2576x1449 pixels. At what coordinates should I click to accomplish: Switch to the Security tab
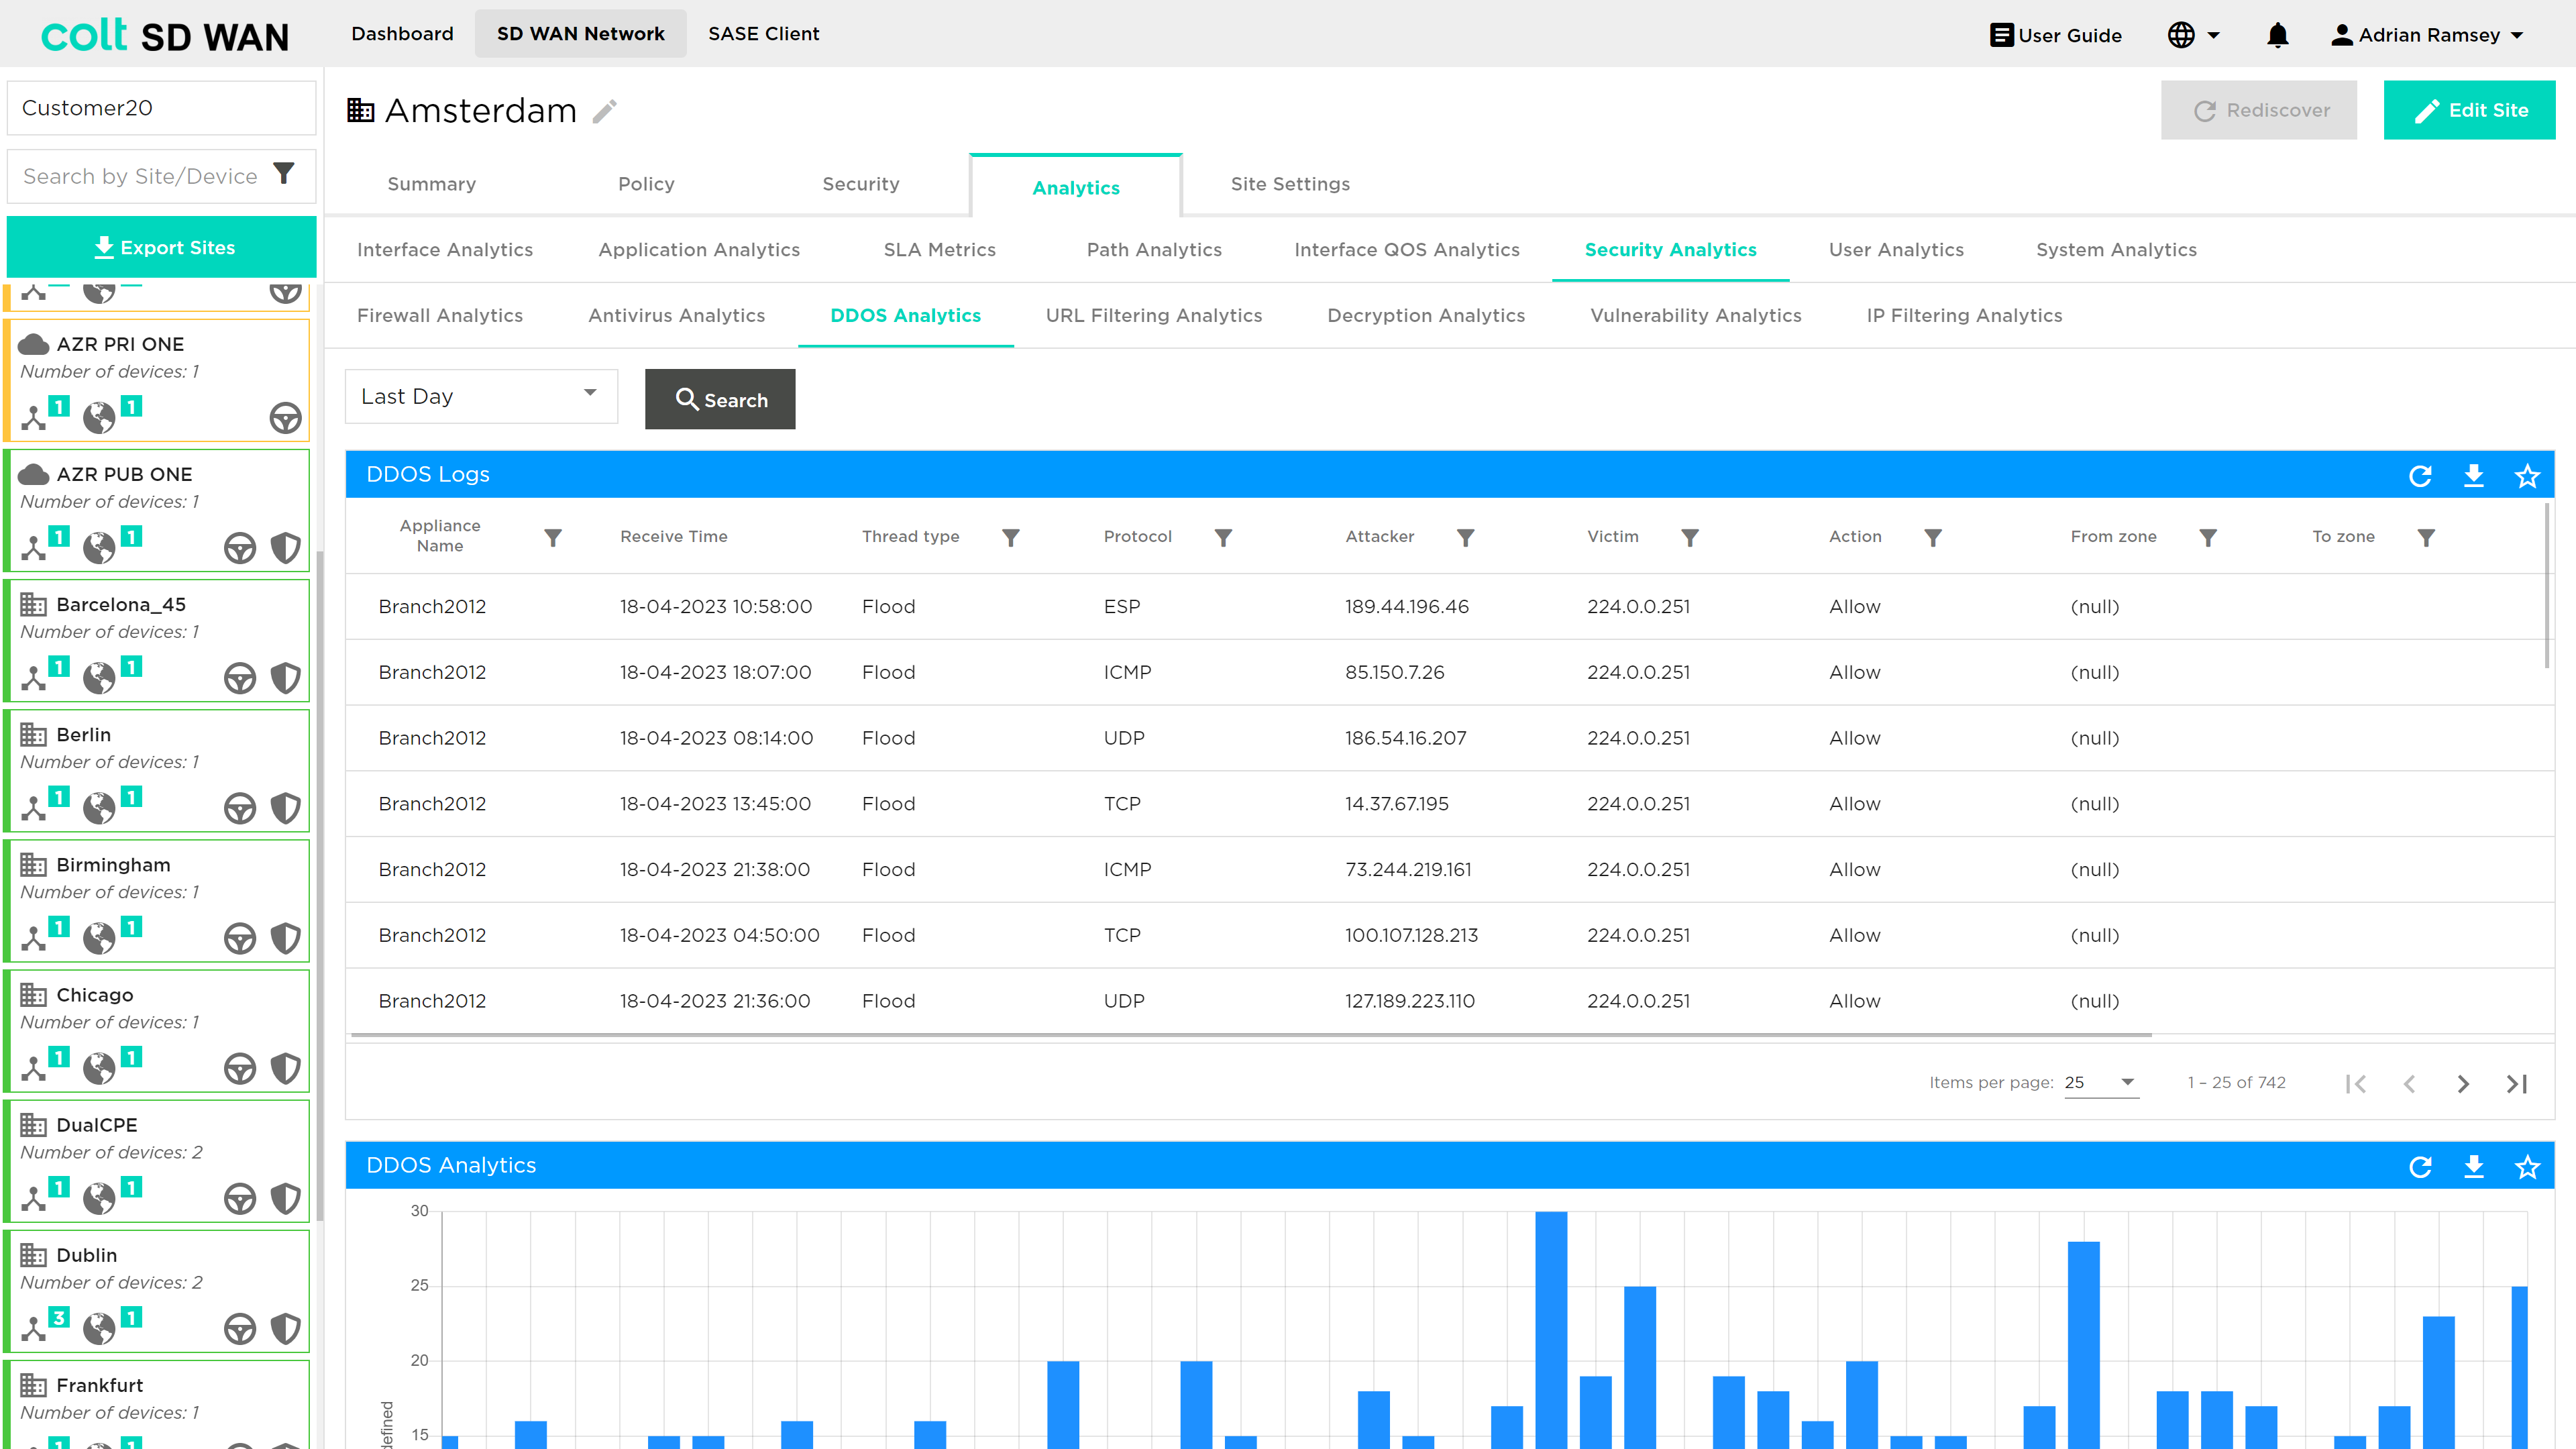click(861, 184)
